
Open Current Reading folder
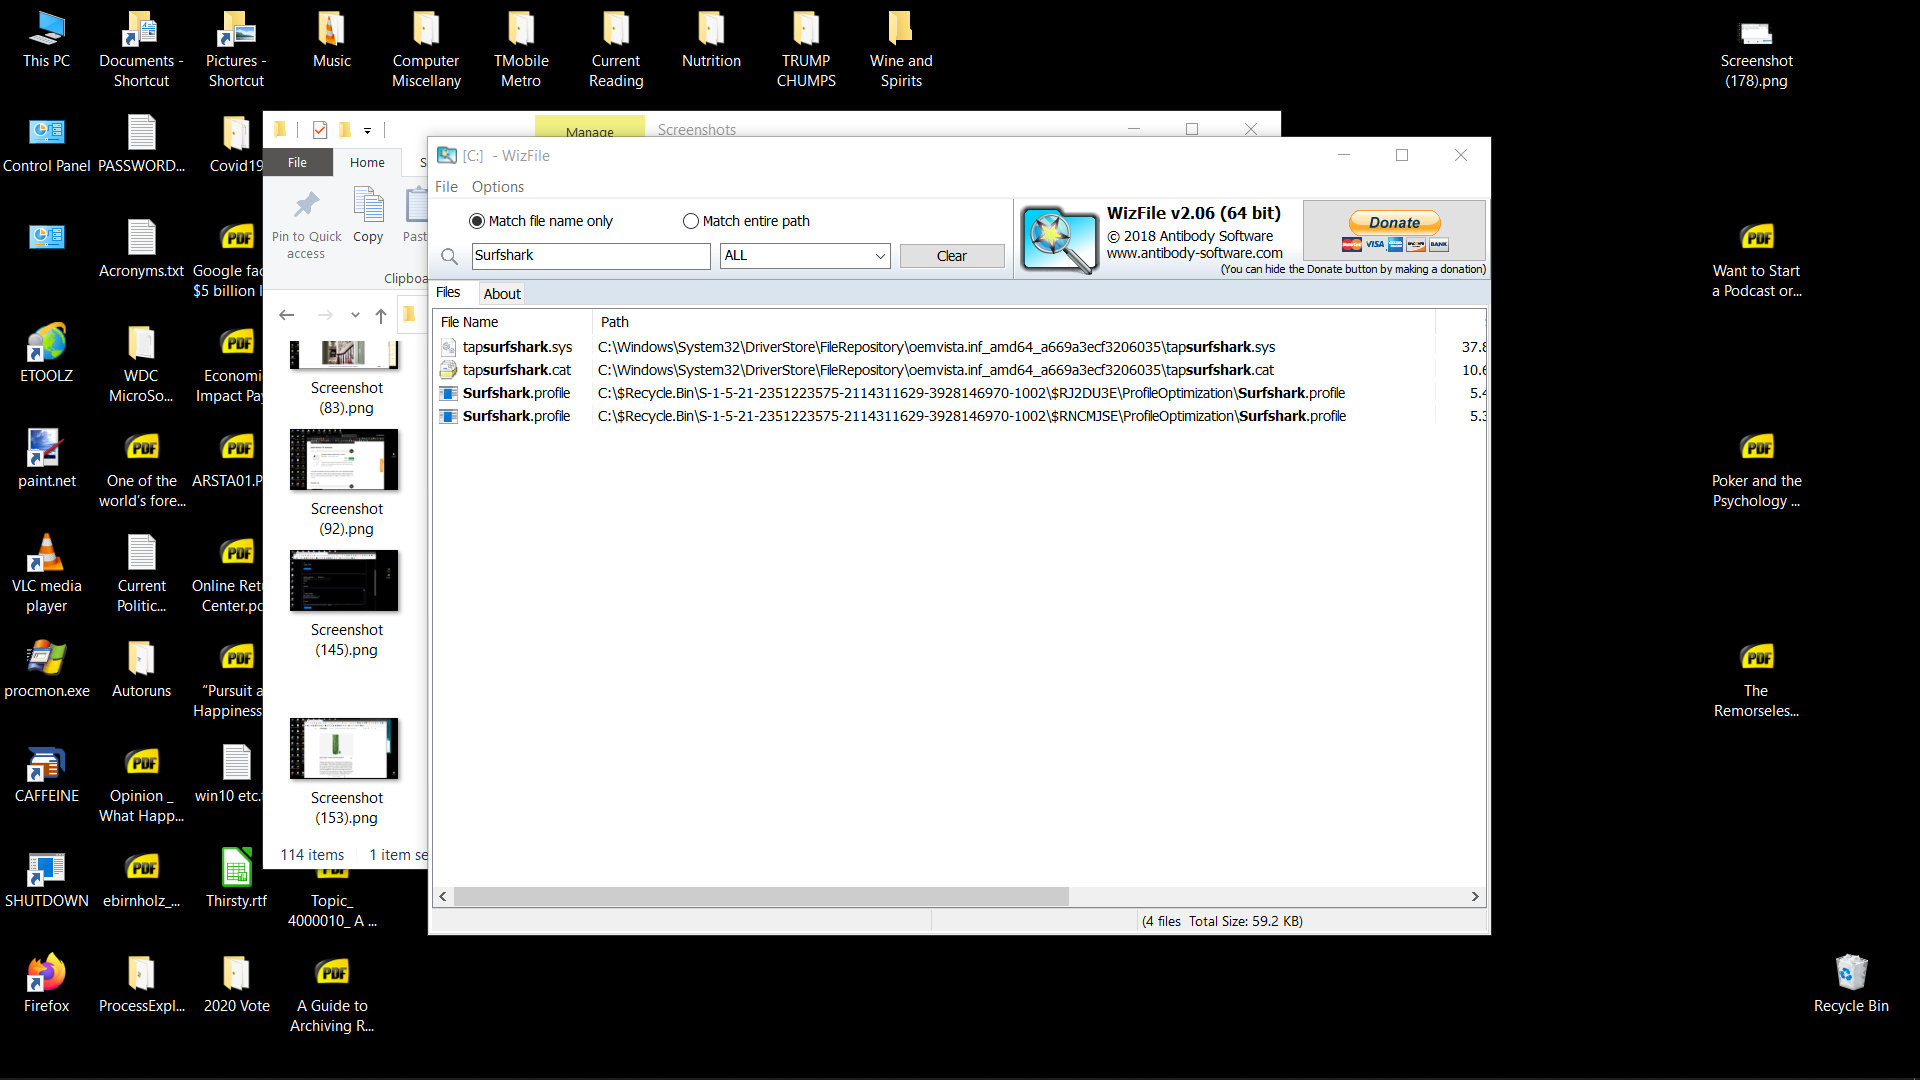pyautogui.click(x=616, y=49)
